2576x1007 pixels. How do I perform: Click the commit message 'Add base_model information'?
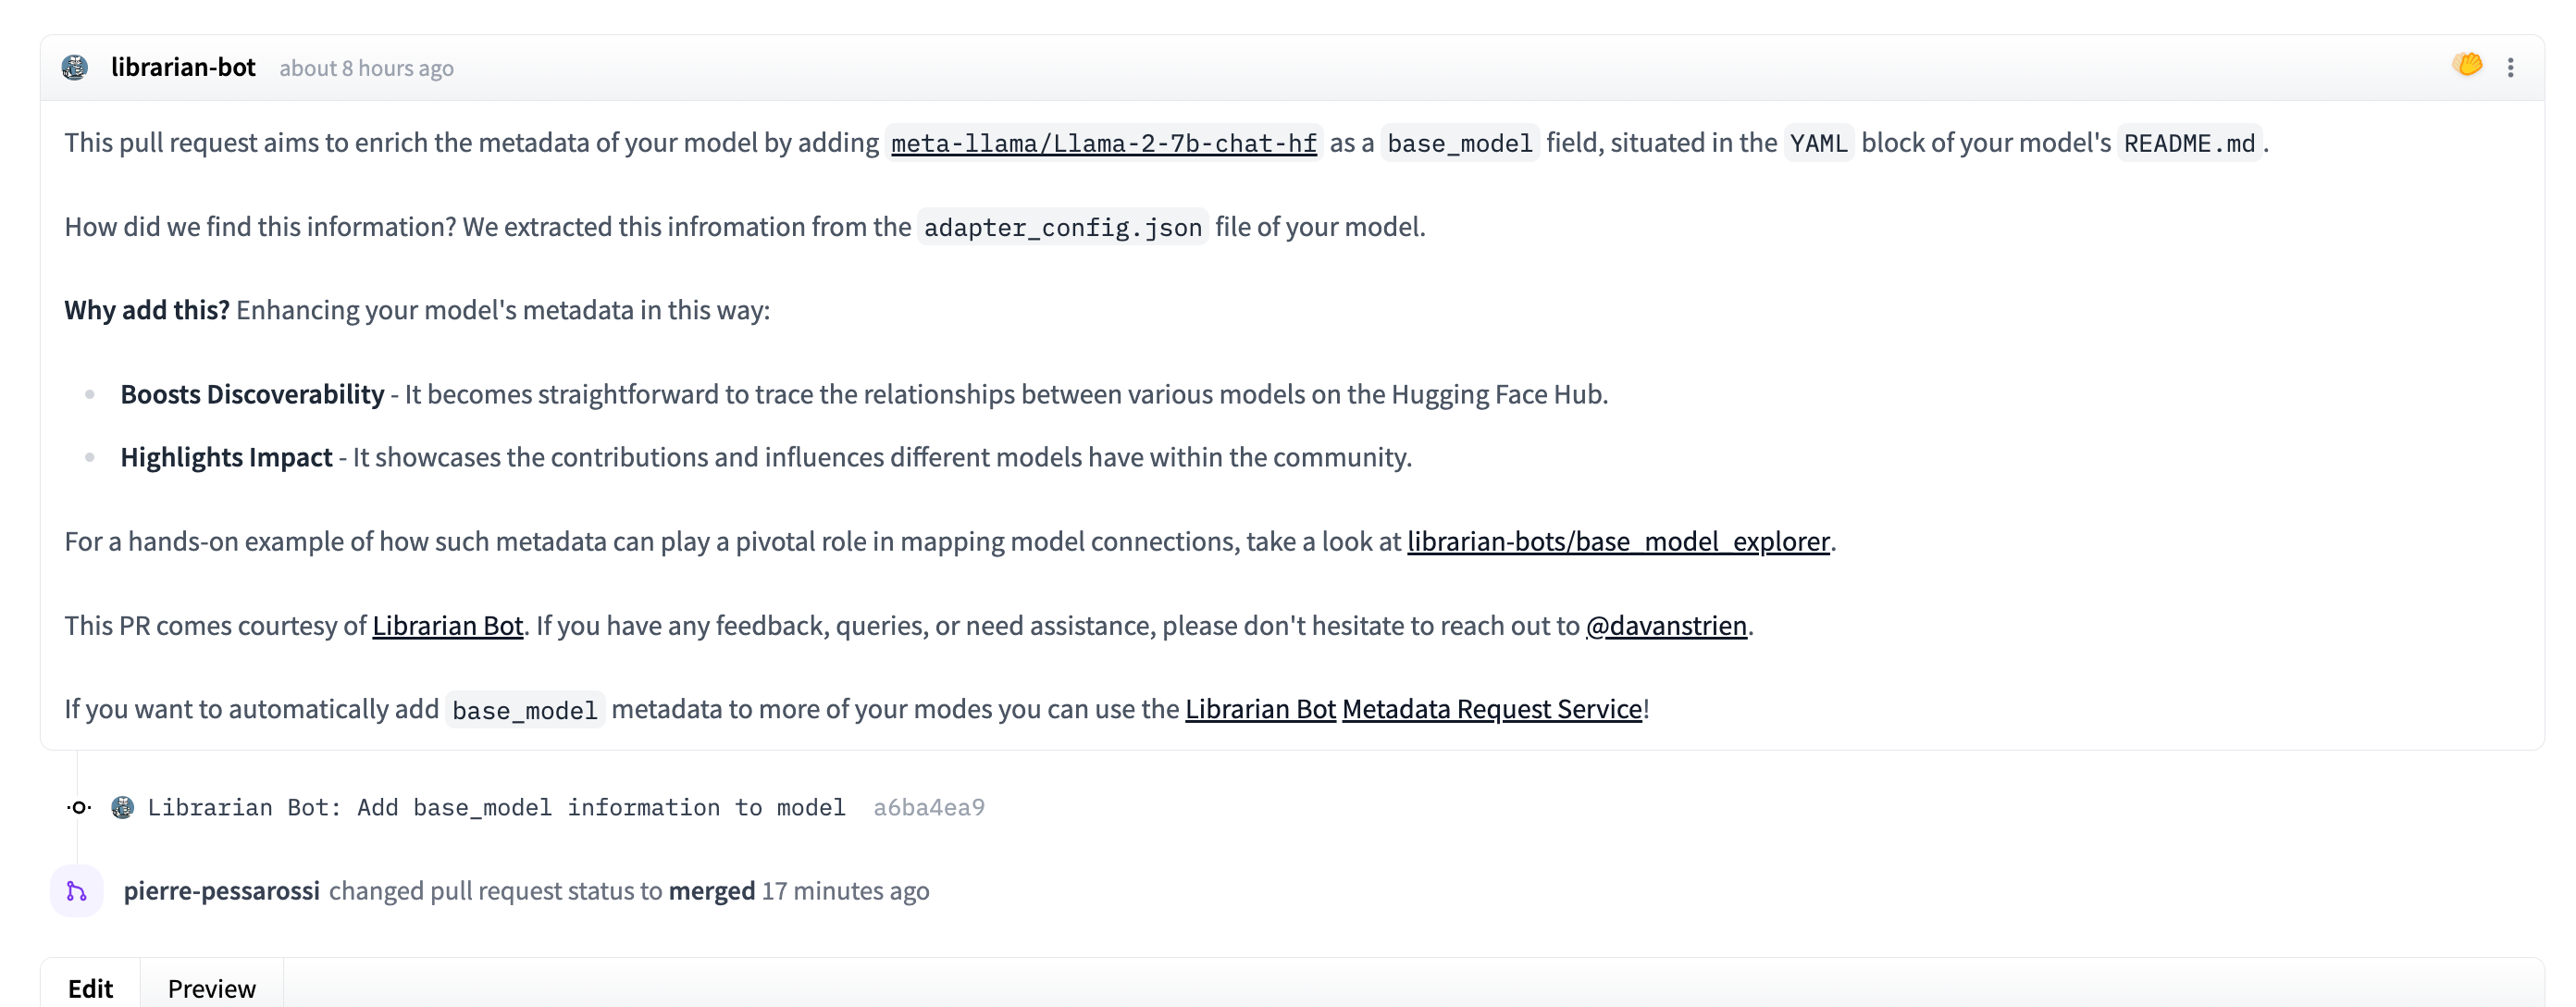click(x=497, y=807)
